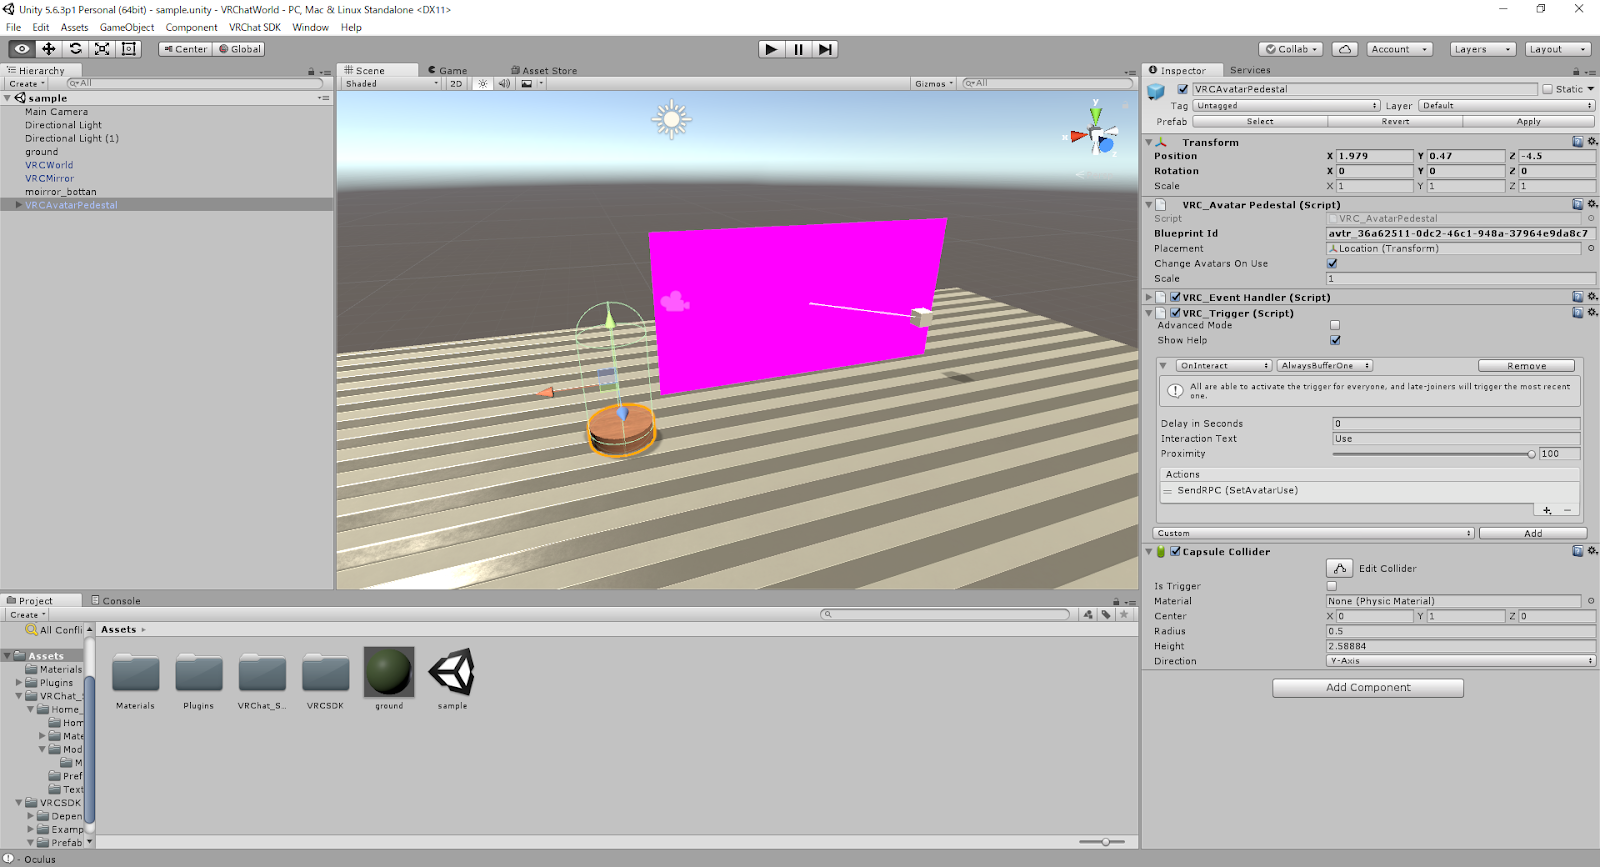Screen dimensions: 1600x867
Task: Open the GameObject menu
Action: click(127, 27)
